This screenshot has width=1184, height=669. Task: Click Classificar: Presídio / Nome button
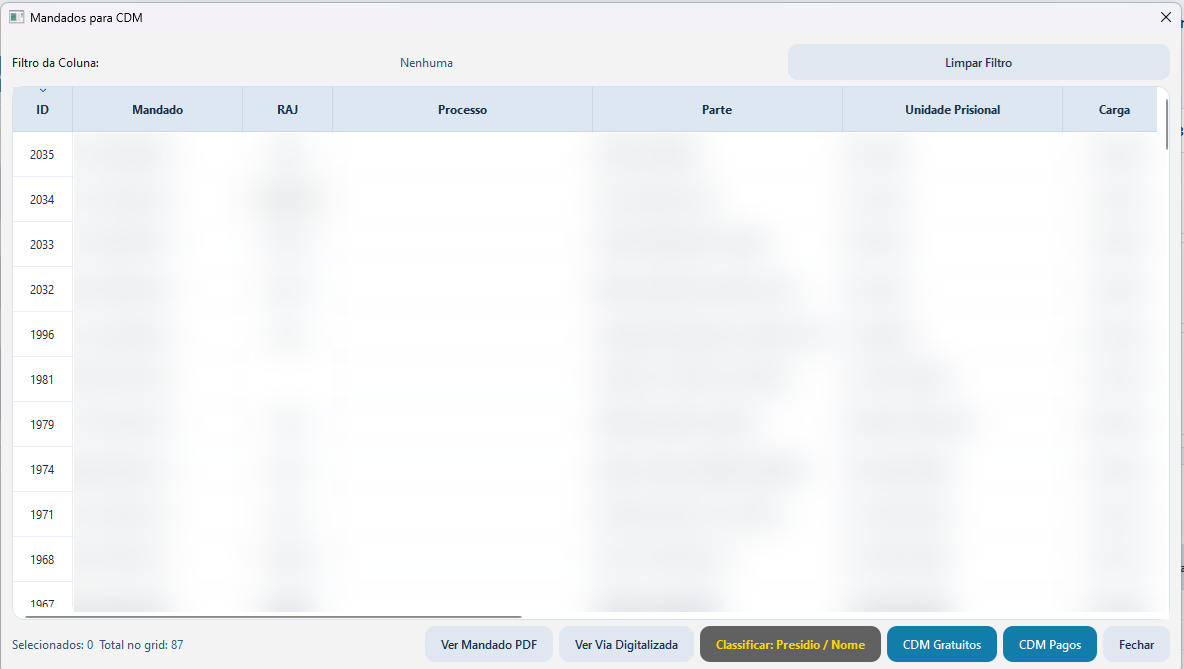[x=790, y=644]
